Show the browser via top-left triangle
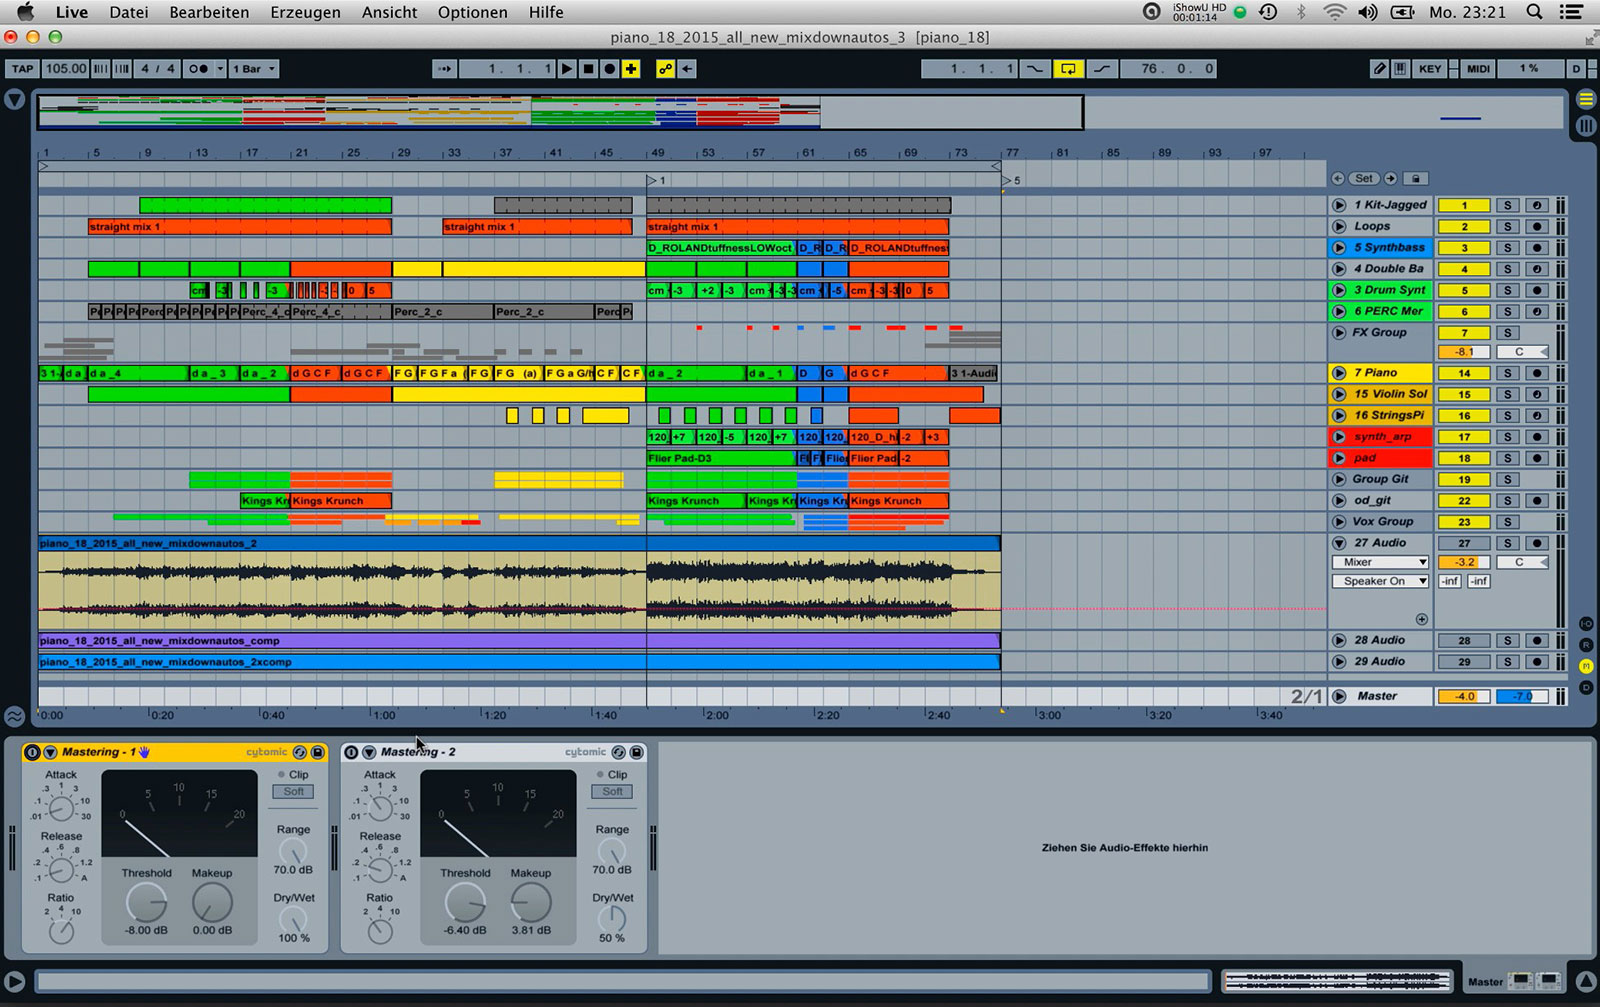 [x=14, y=99]
